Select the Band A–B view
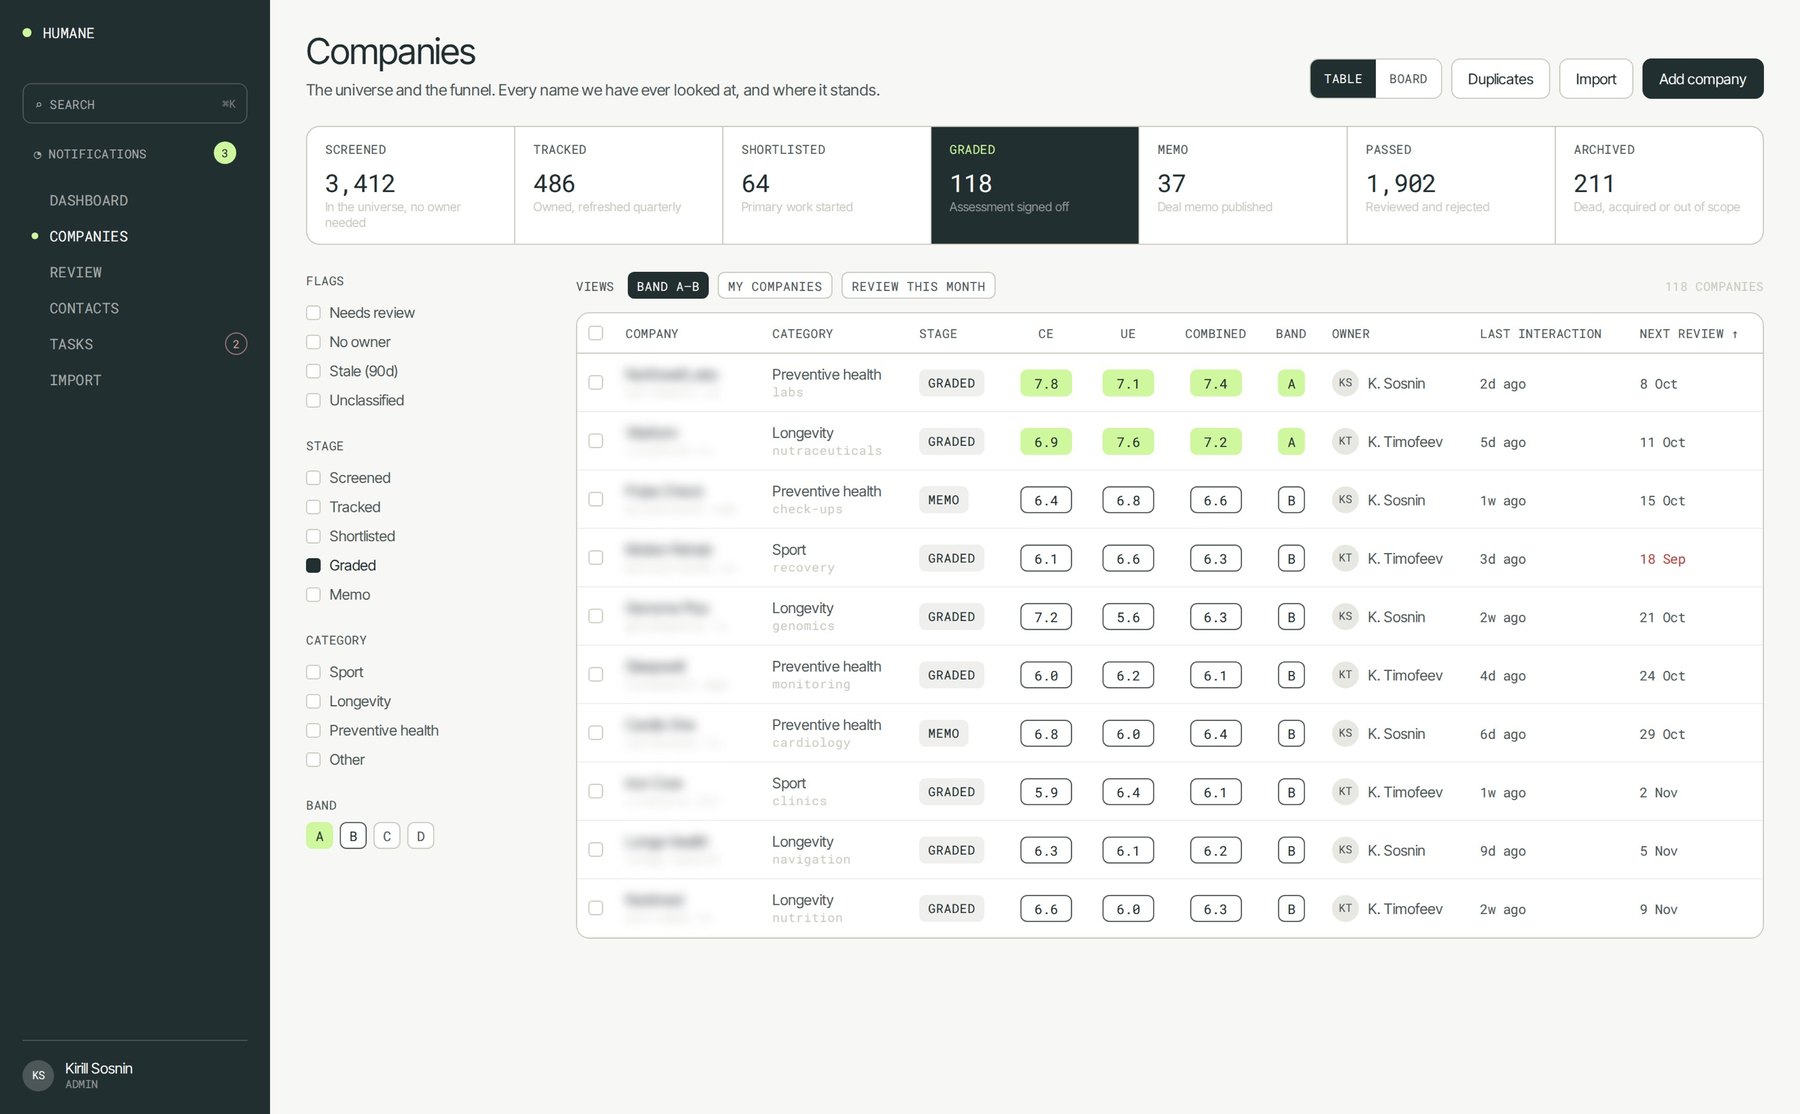This screenshot has width=1800, height=1114. 668,286
